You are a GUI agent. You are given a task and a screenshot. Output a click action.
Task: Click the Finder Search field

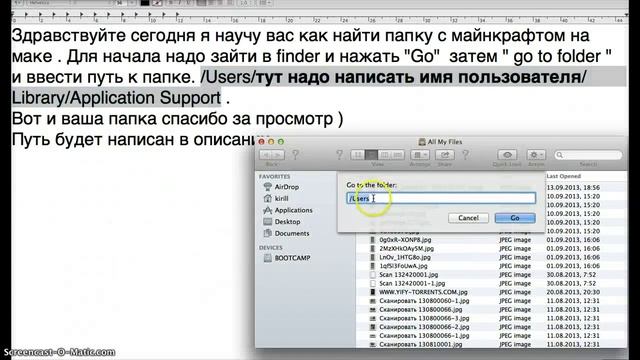pyautogui.click(x=588, y=155)
